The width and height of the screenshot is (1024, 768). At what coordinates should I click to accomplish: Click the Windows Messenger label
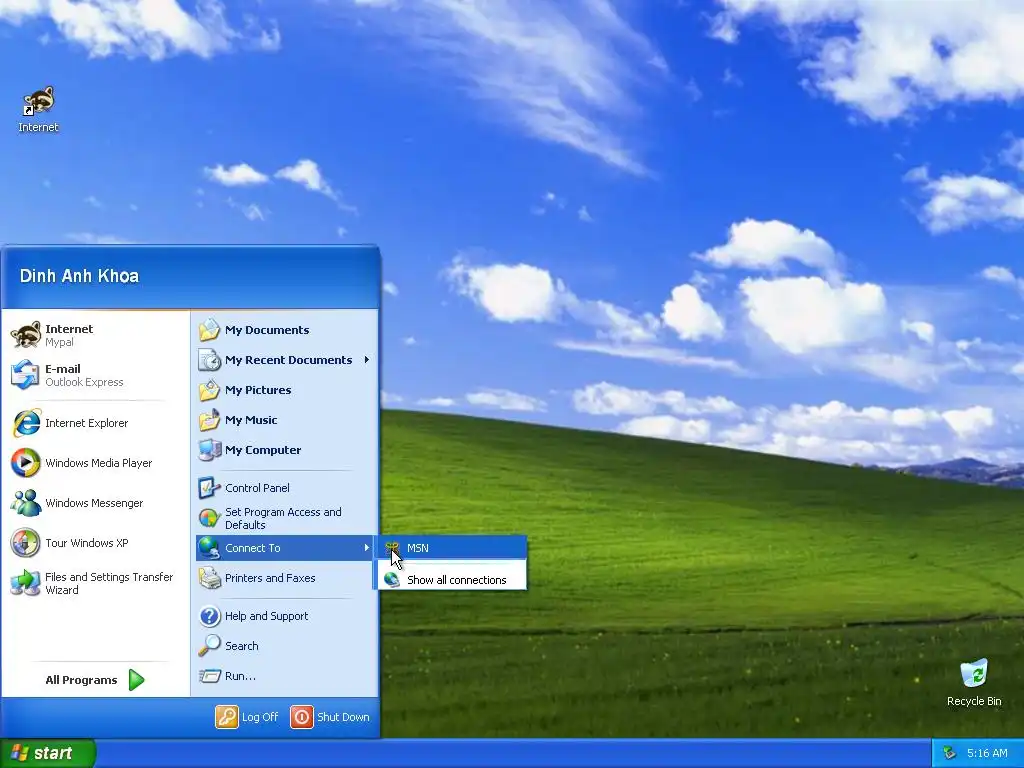coord(94,503)
